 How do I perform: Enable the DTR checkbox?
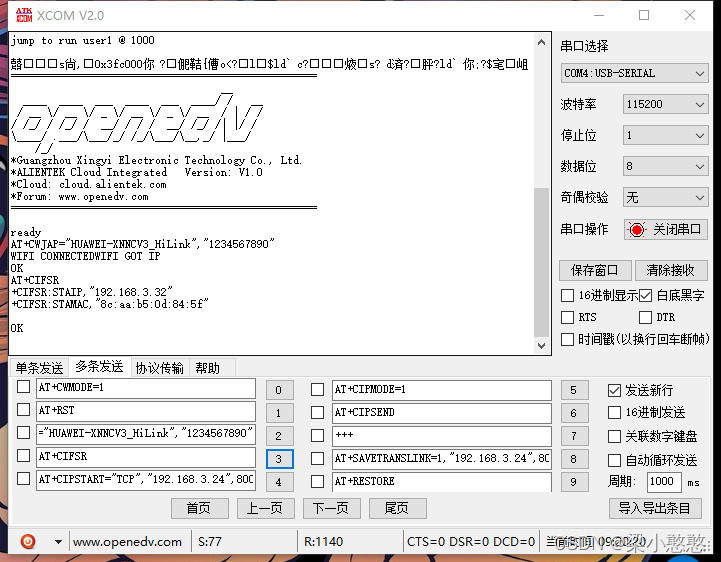click(645, 317)
